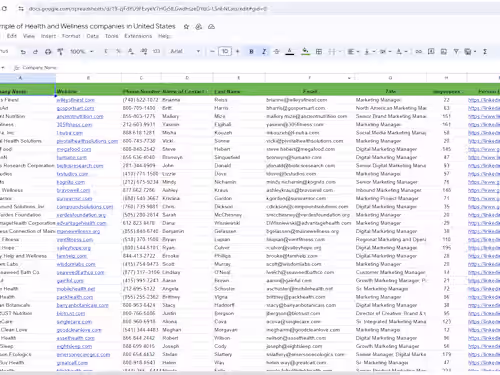Viewport: 500px width, 375px height.
Task: Open the valleyhope.org website link
Action: point(73,248)
